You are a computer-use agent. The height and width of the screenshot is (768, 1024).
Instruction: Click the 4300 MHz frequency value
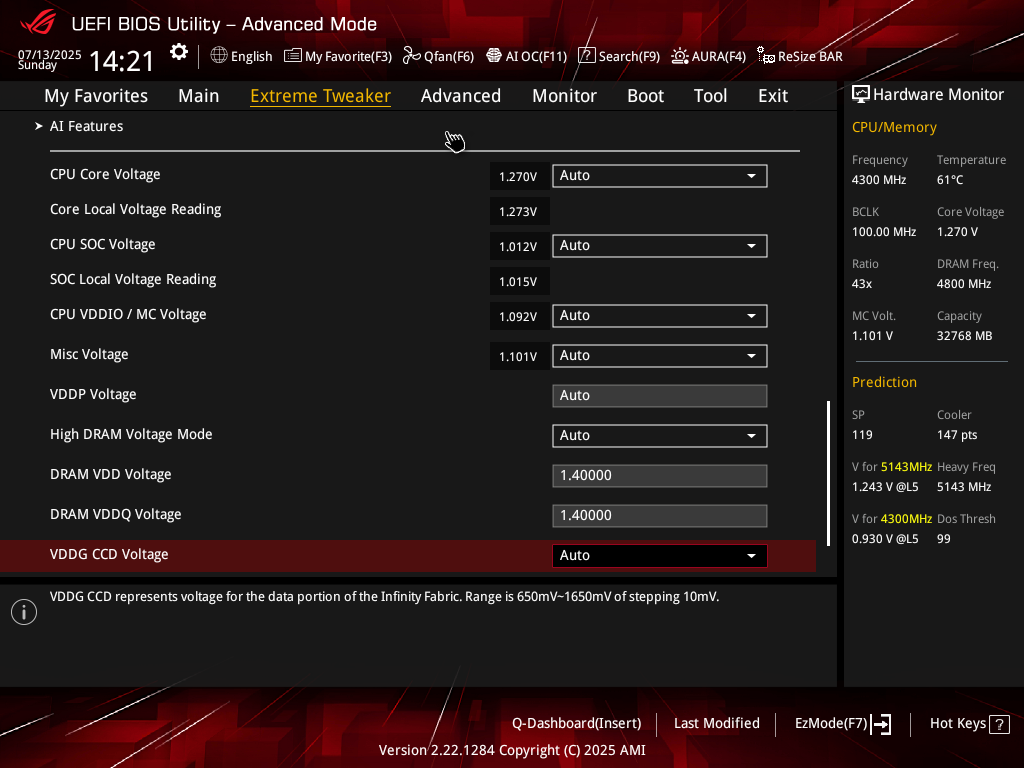point(879,180)
